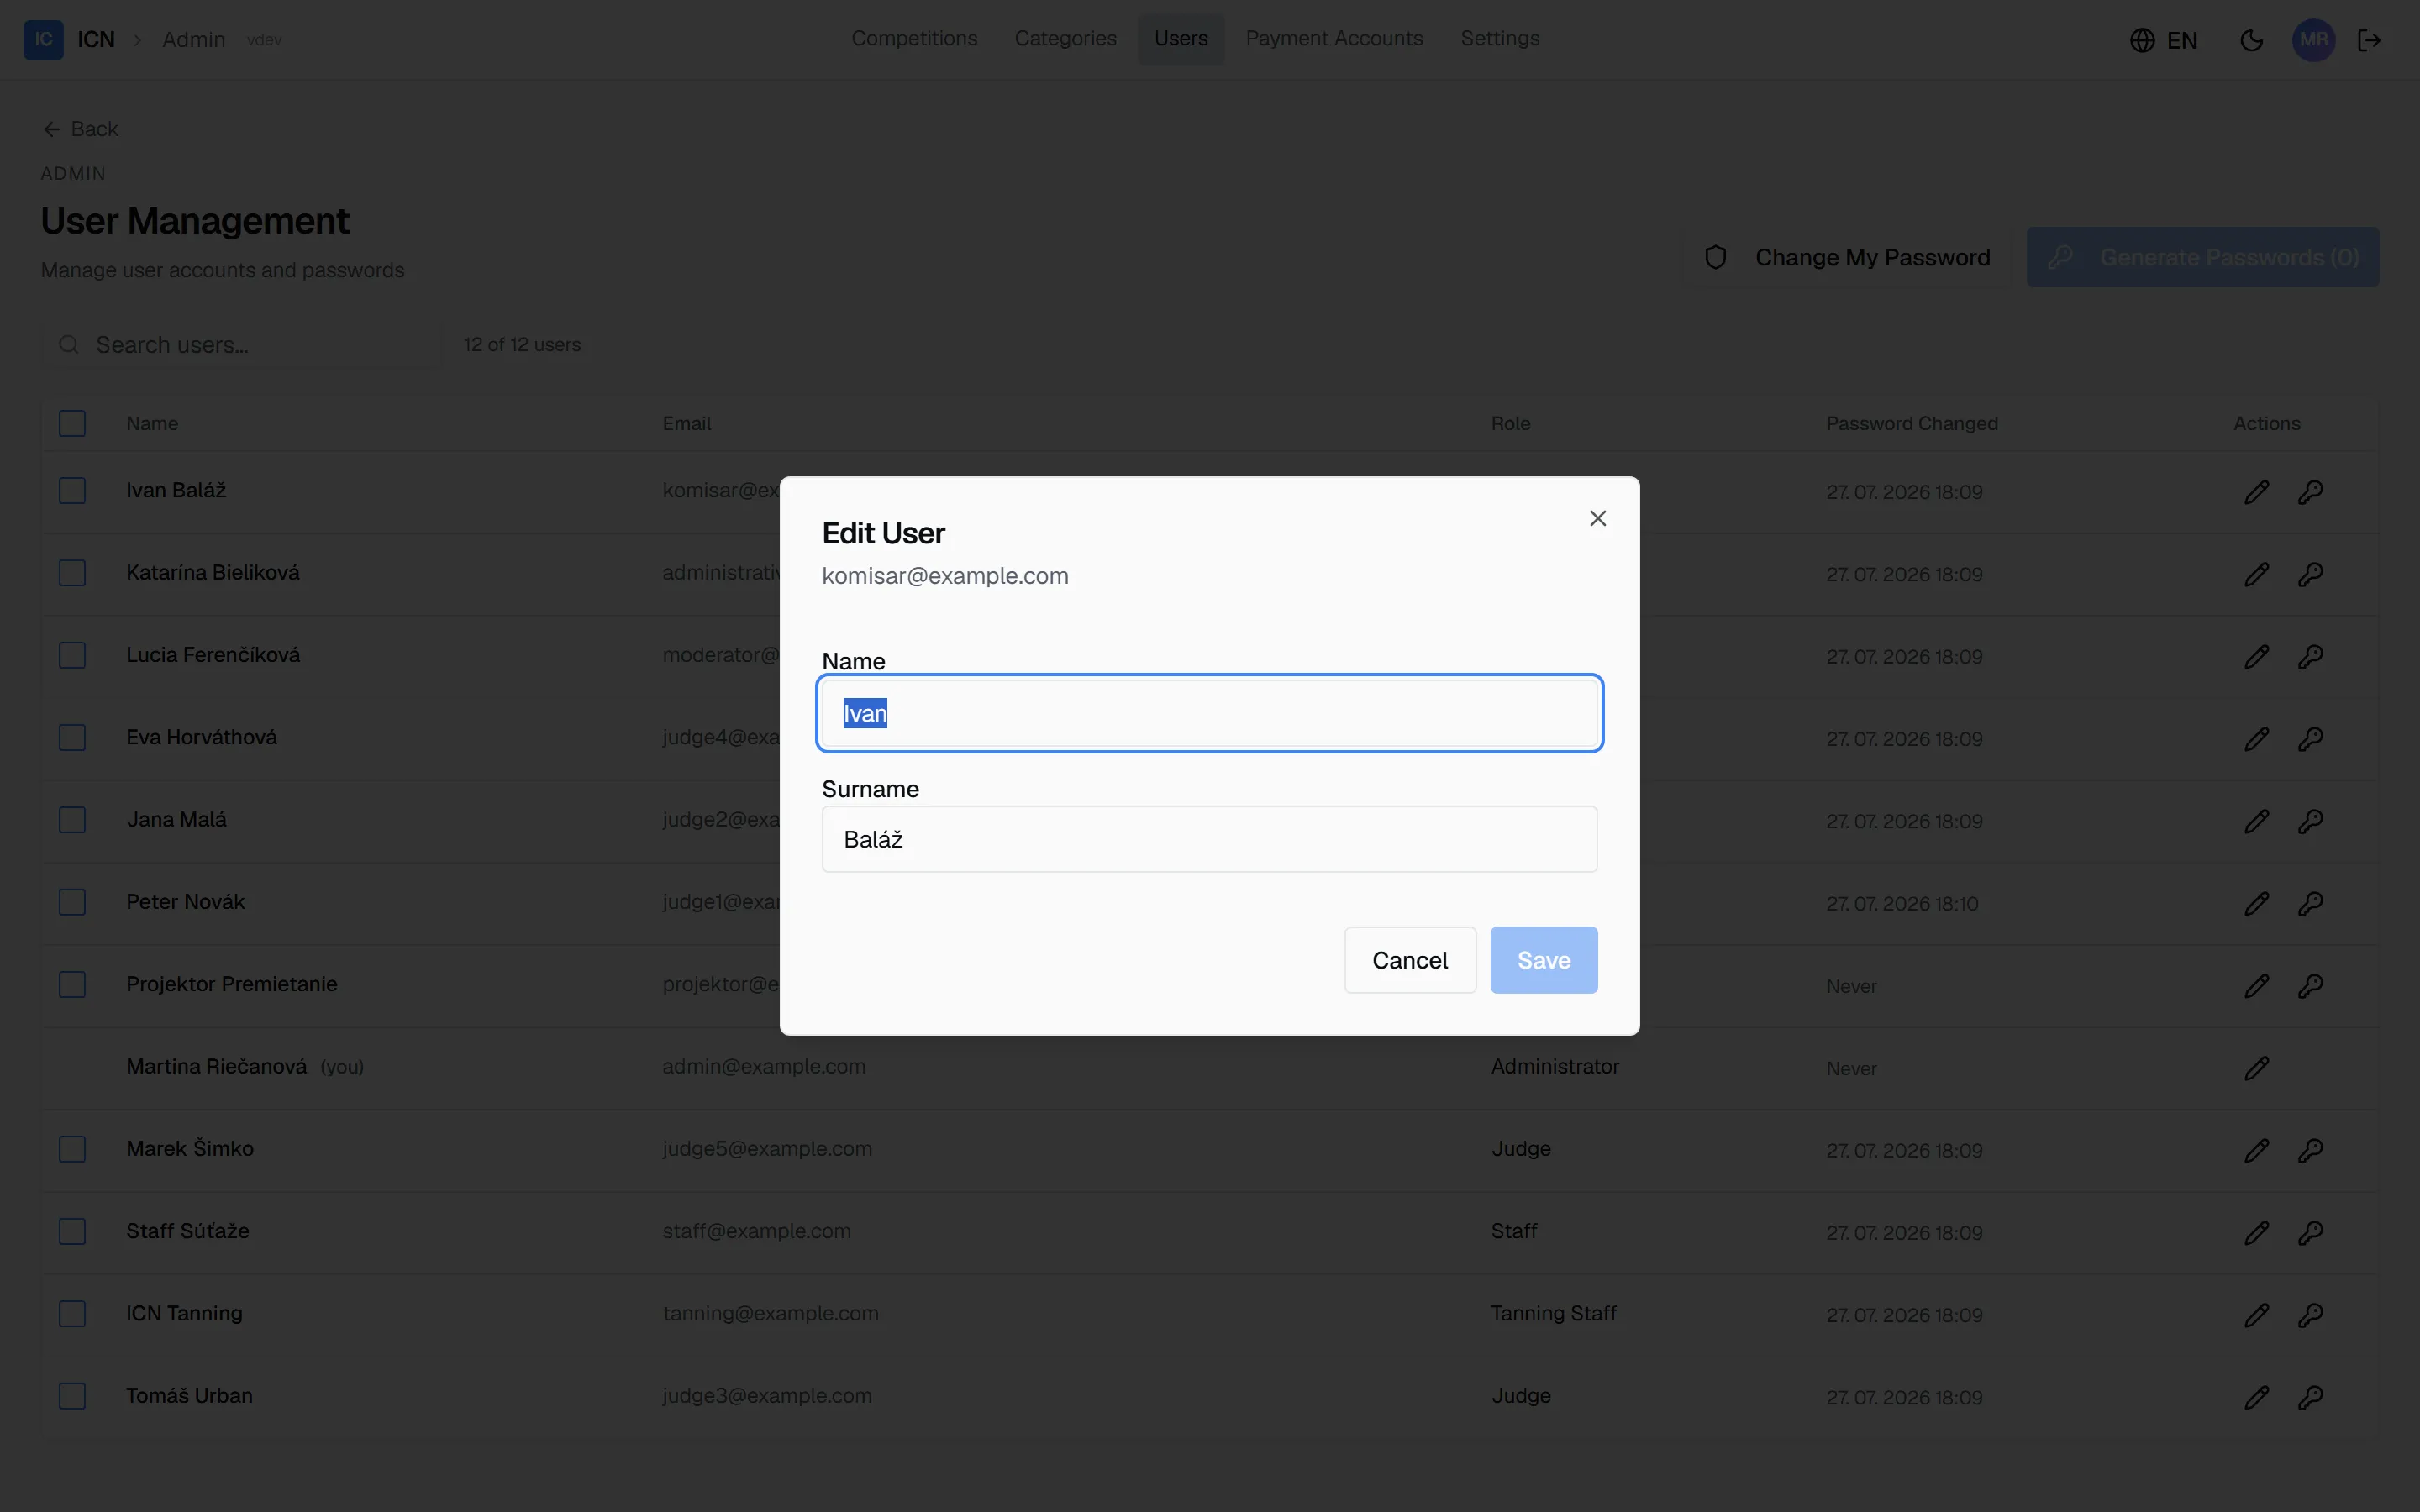Click key icon for Jana Malá
2420x1512 pixels.
[2310, 821]
